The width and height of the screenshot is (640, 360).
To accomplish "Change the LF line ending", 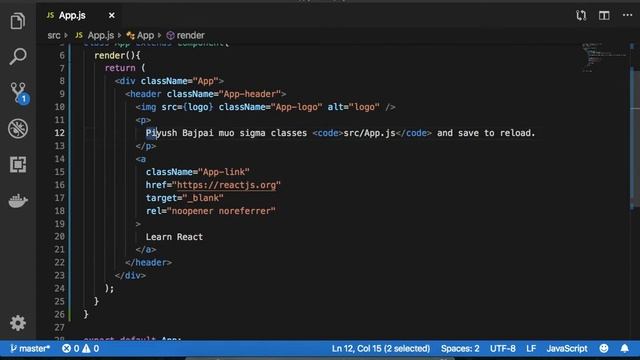I will pyautogui.click(x=531, y=349).
